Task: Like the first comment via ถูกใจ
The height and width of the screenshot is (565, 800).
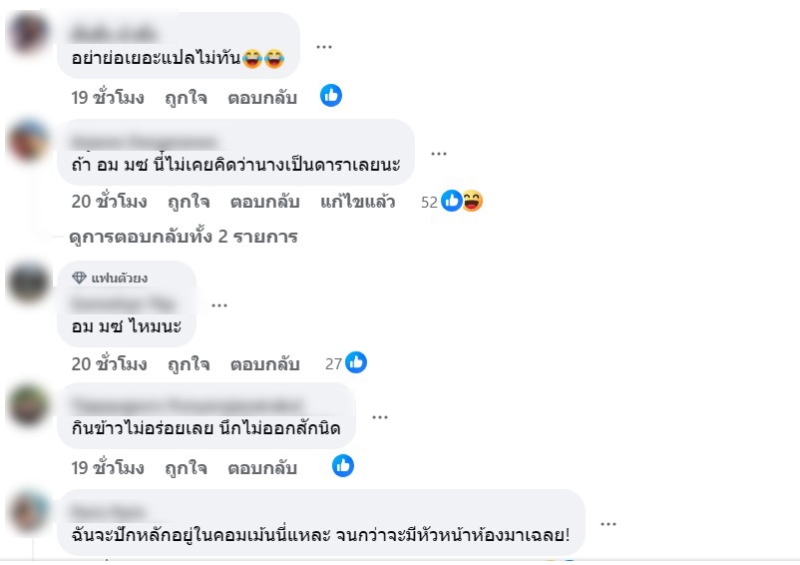Action: (x=186, y=97)
